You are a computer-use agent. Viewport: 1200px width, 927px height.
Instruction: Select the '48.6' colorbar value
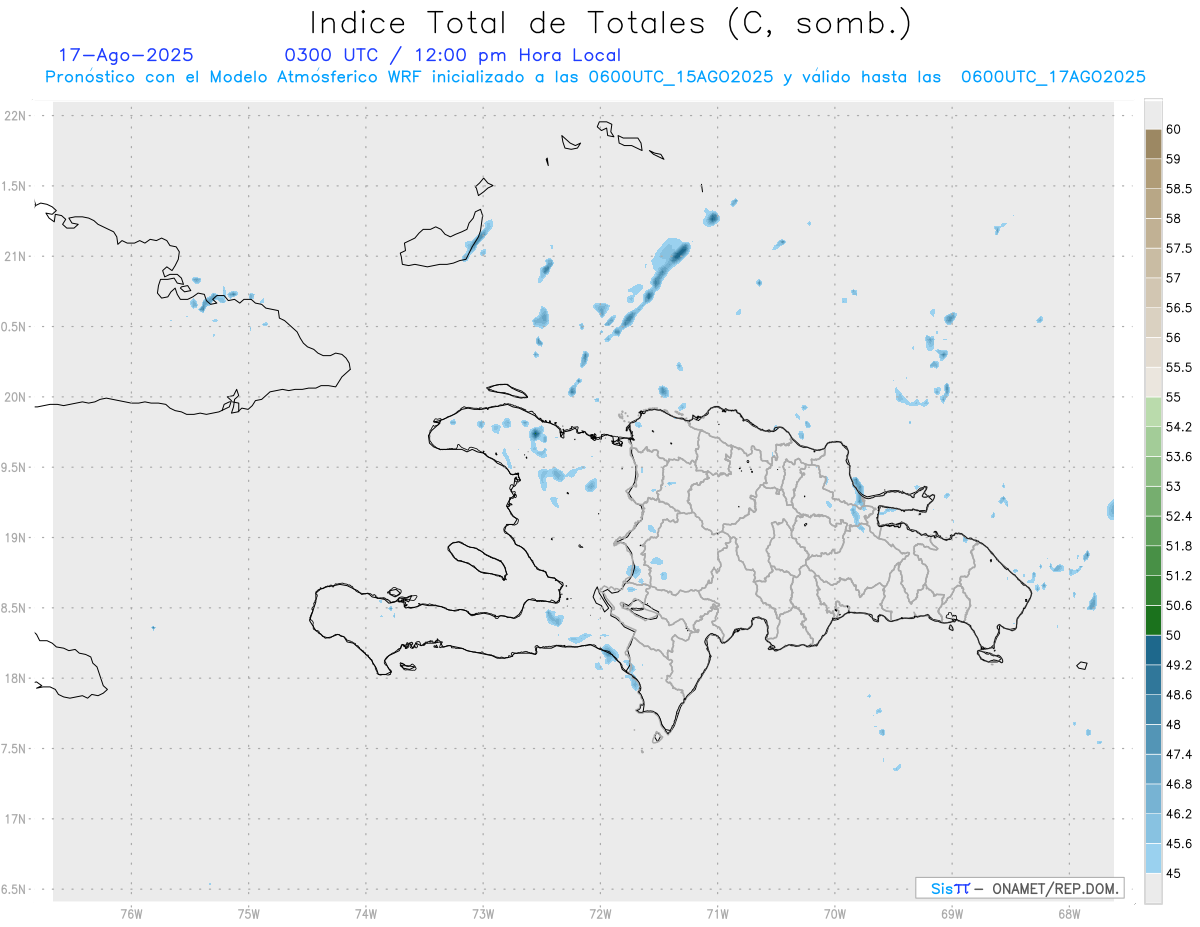[x=1178, y=694]
